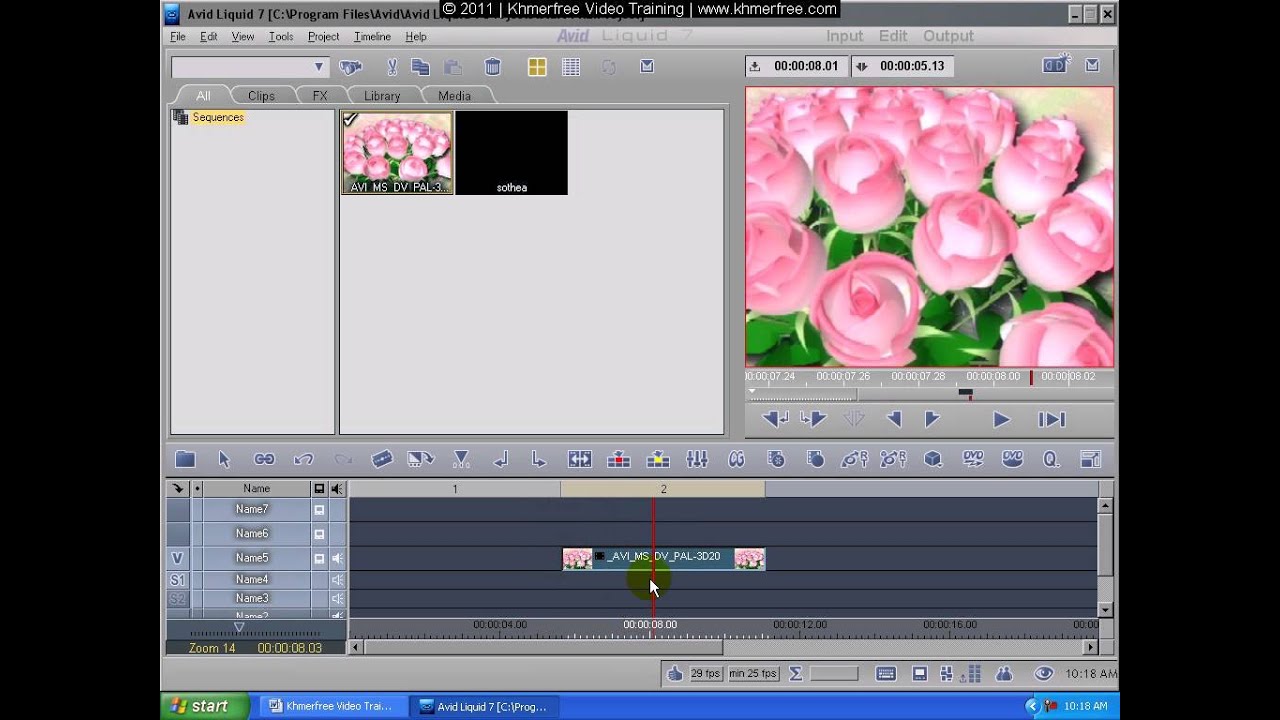
Task: Step one frame backward in viewer
Action: [x=894, y=420]
